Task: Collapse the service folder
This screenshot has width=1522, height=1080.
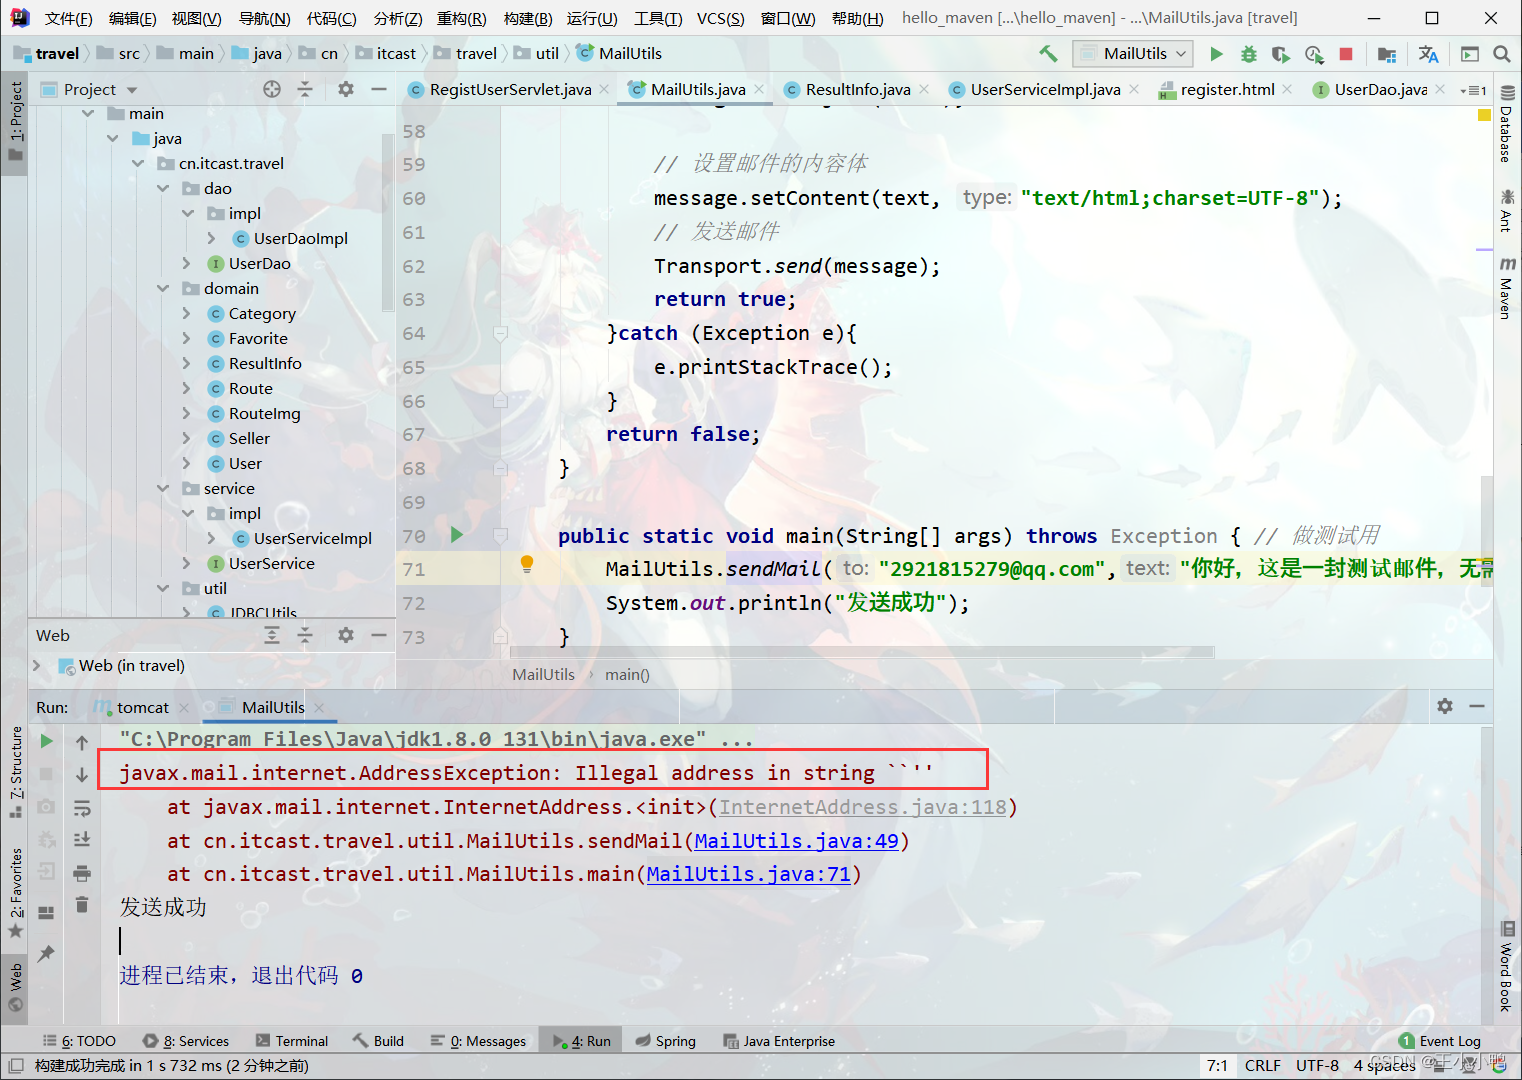Action: 163,488
